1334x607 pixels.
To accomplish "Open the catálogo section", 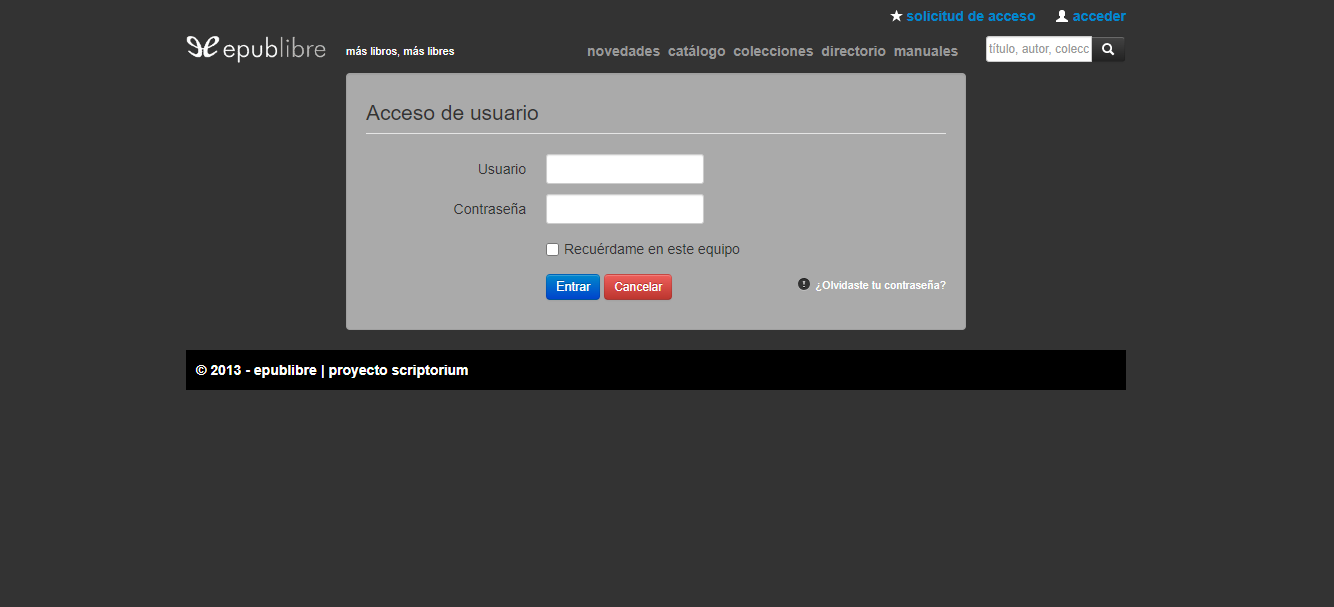I will pyautogui.click(x=696, y=51).
